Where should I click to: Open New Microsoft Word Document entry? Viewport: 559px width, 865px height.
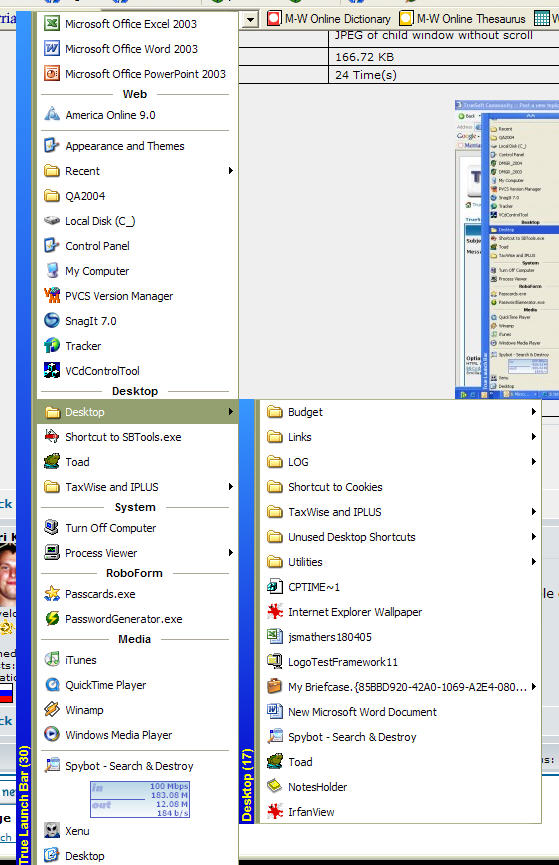pos(401,712)
